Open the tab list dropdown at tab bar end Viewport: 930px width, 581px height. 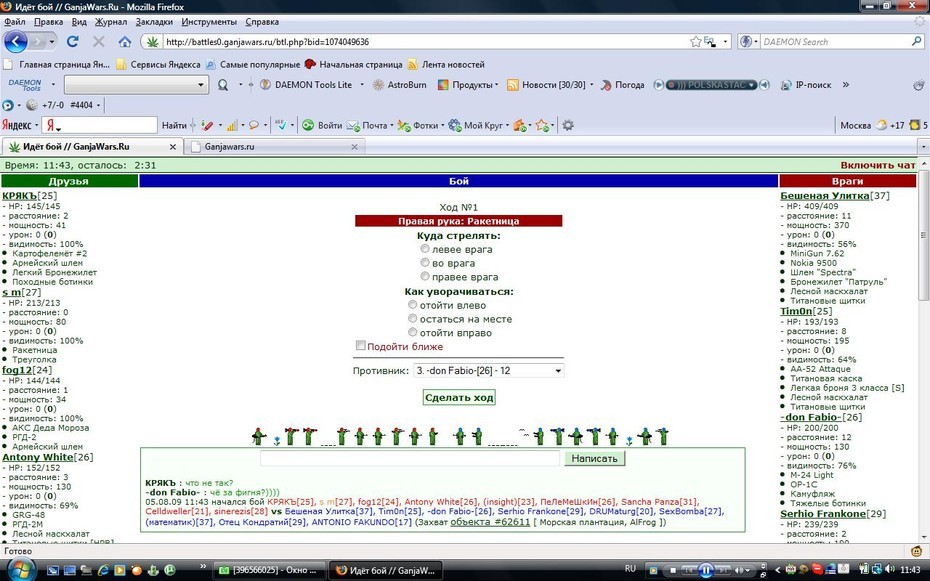click(923, 146)
